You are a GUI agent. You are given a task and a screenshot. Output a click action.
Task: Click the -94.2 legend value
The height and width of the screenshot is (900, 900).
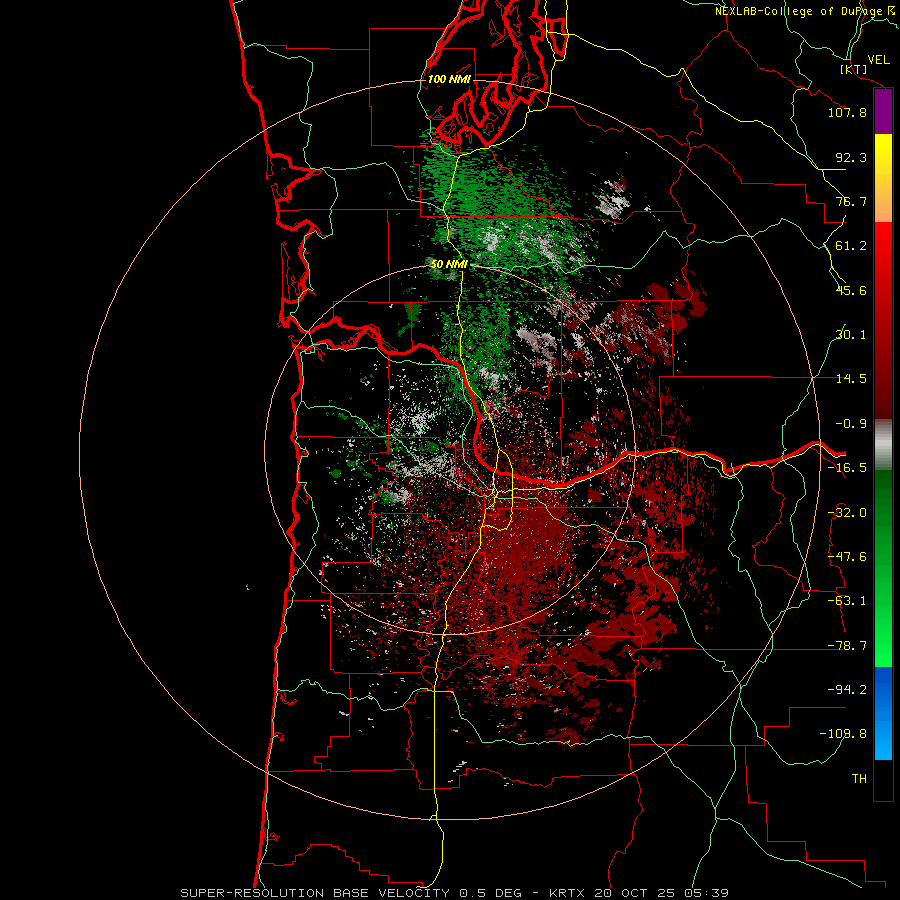pos(847,689)
